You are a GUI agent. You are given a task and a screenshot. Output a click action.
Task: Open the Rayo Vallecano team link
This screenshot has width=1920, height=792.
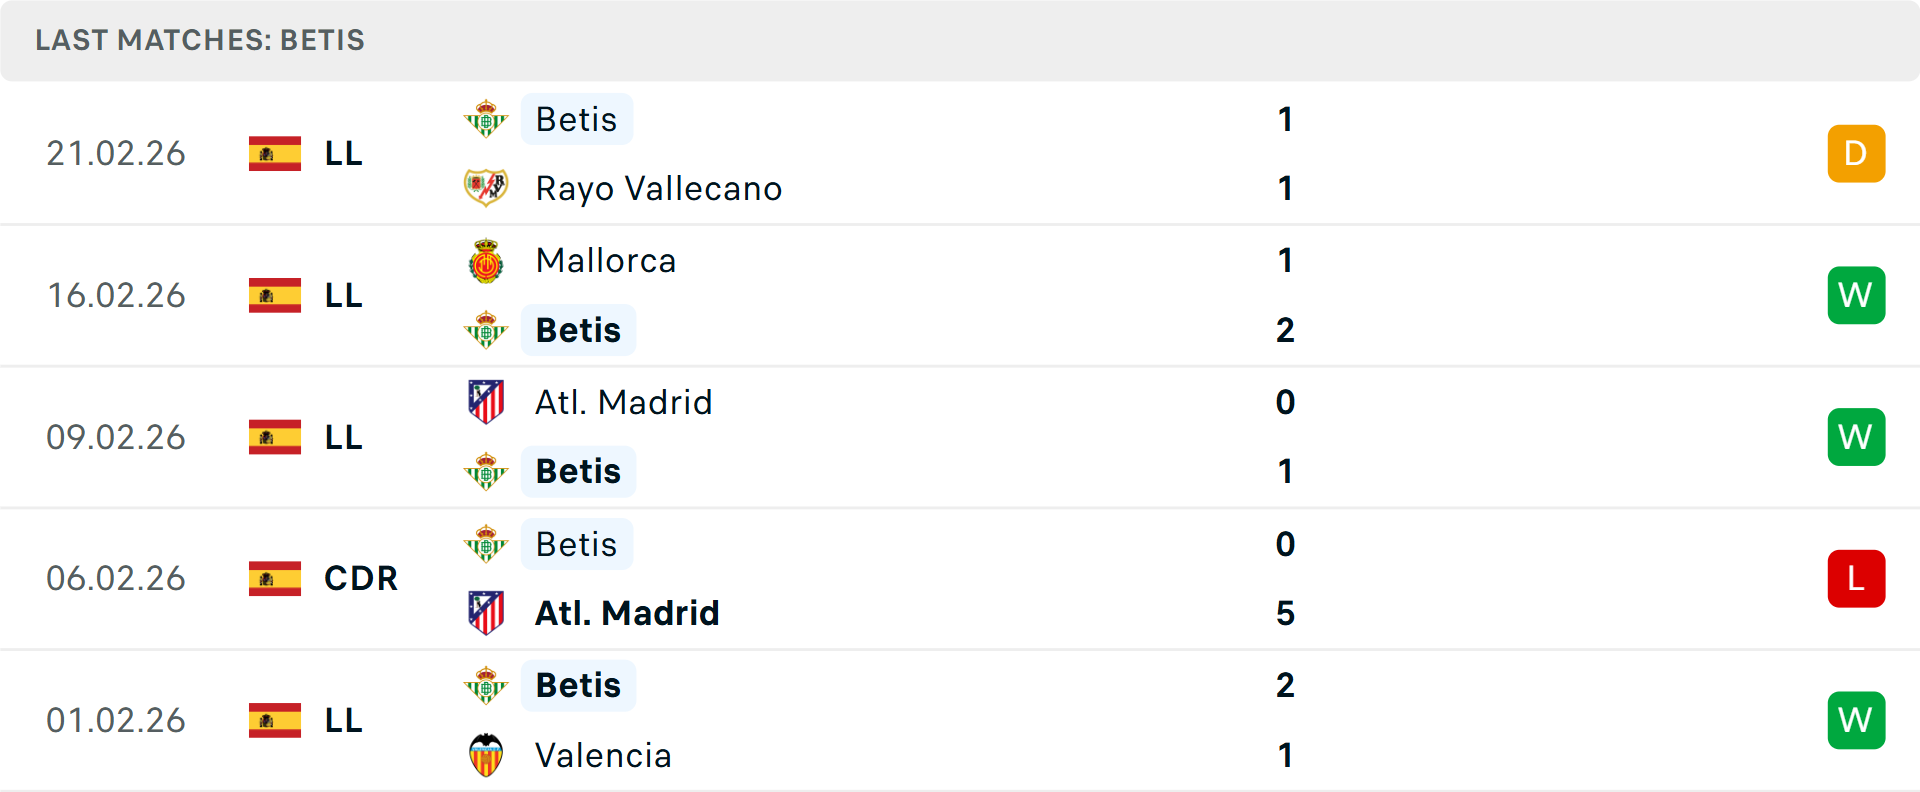[x=658, y=188]
